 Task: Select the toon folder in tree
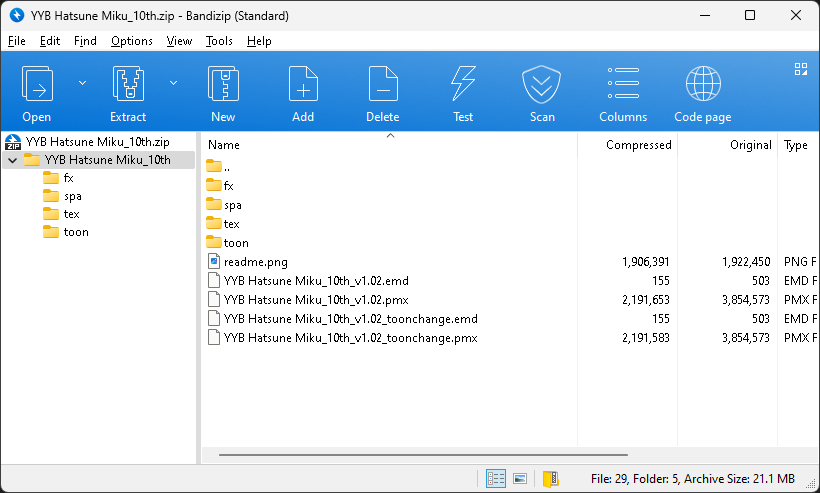point(76,232)
